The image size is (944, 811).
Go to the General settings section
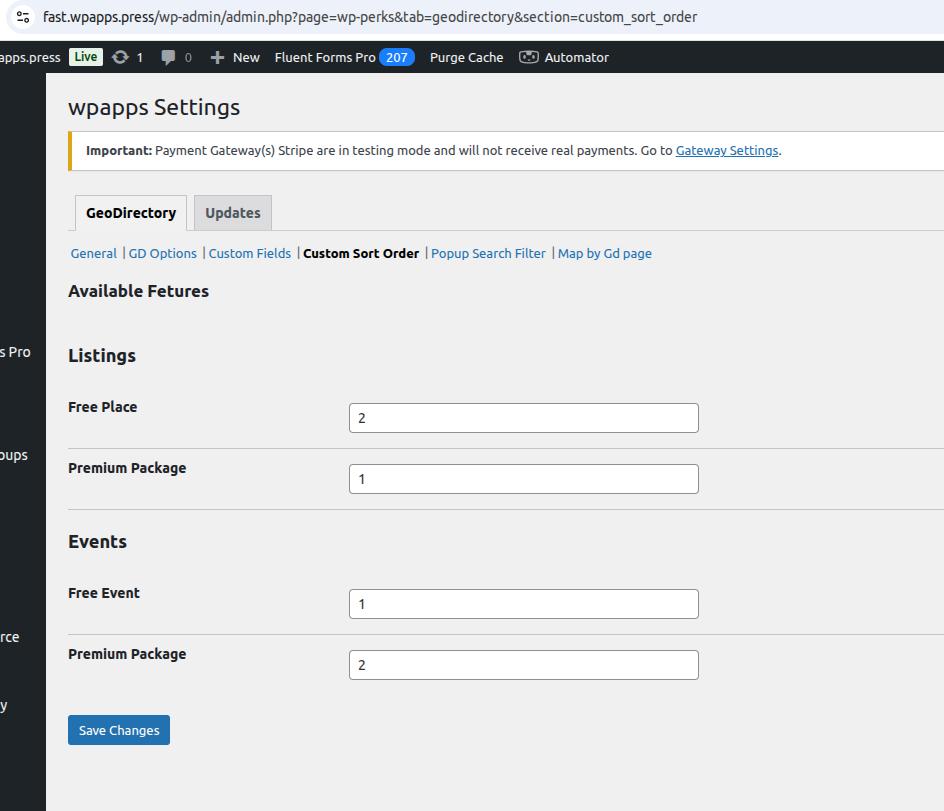[x=93, y=254]
